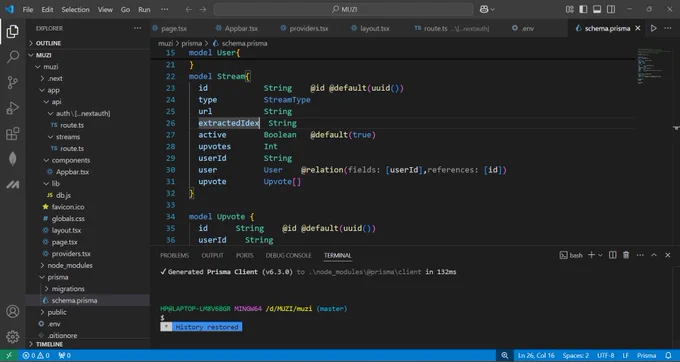
Task: Click the MUZI search box in title bar
Action: (343, 9)
